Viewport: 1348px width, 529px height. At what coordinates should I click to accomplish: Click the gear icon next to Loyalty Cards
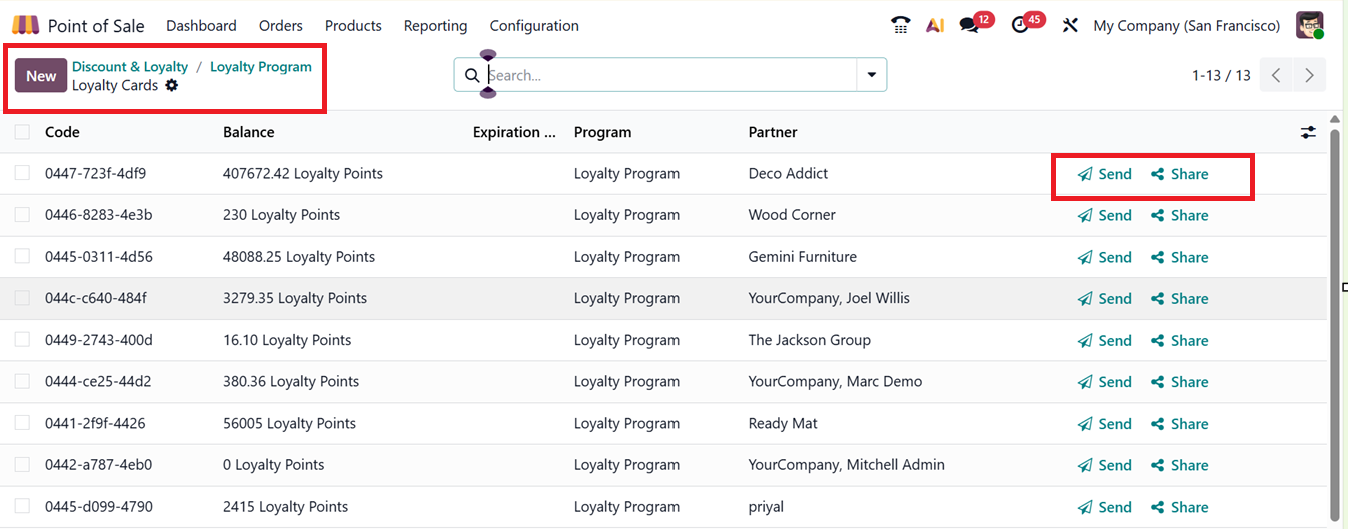(172, 86)
